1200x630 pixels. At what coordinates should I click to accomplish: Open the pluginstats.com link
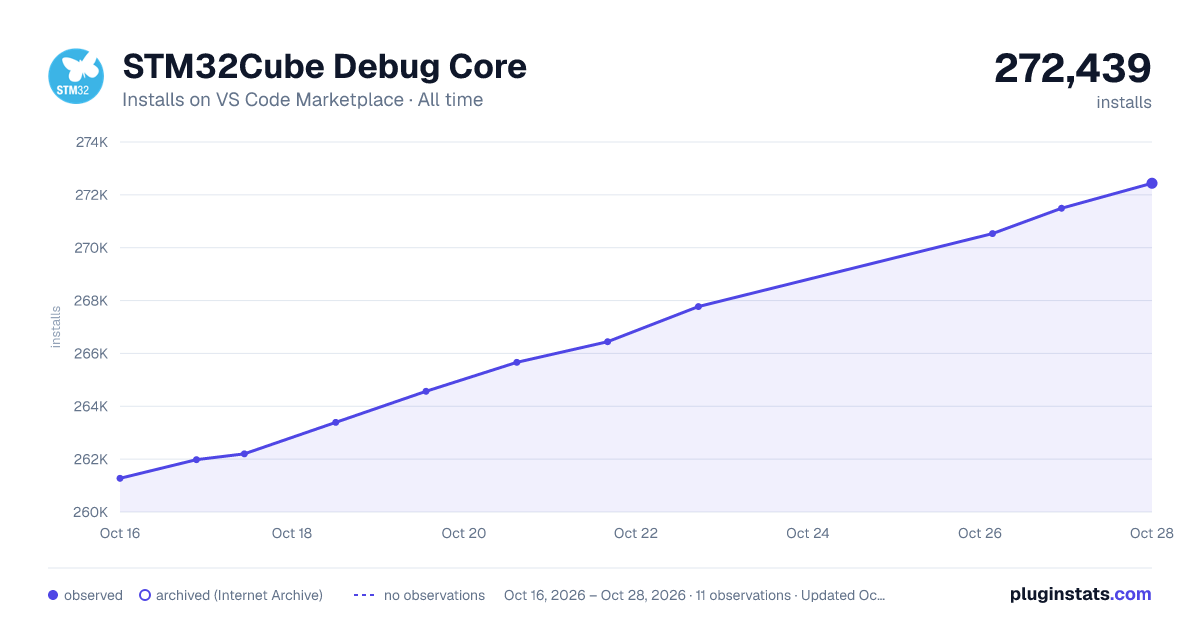[1081, 594]
